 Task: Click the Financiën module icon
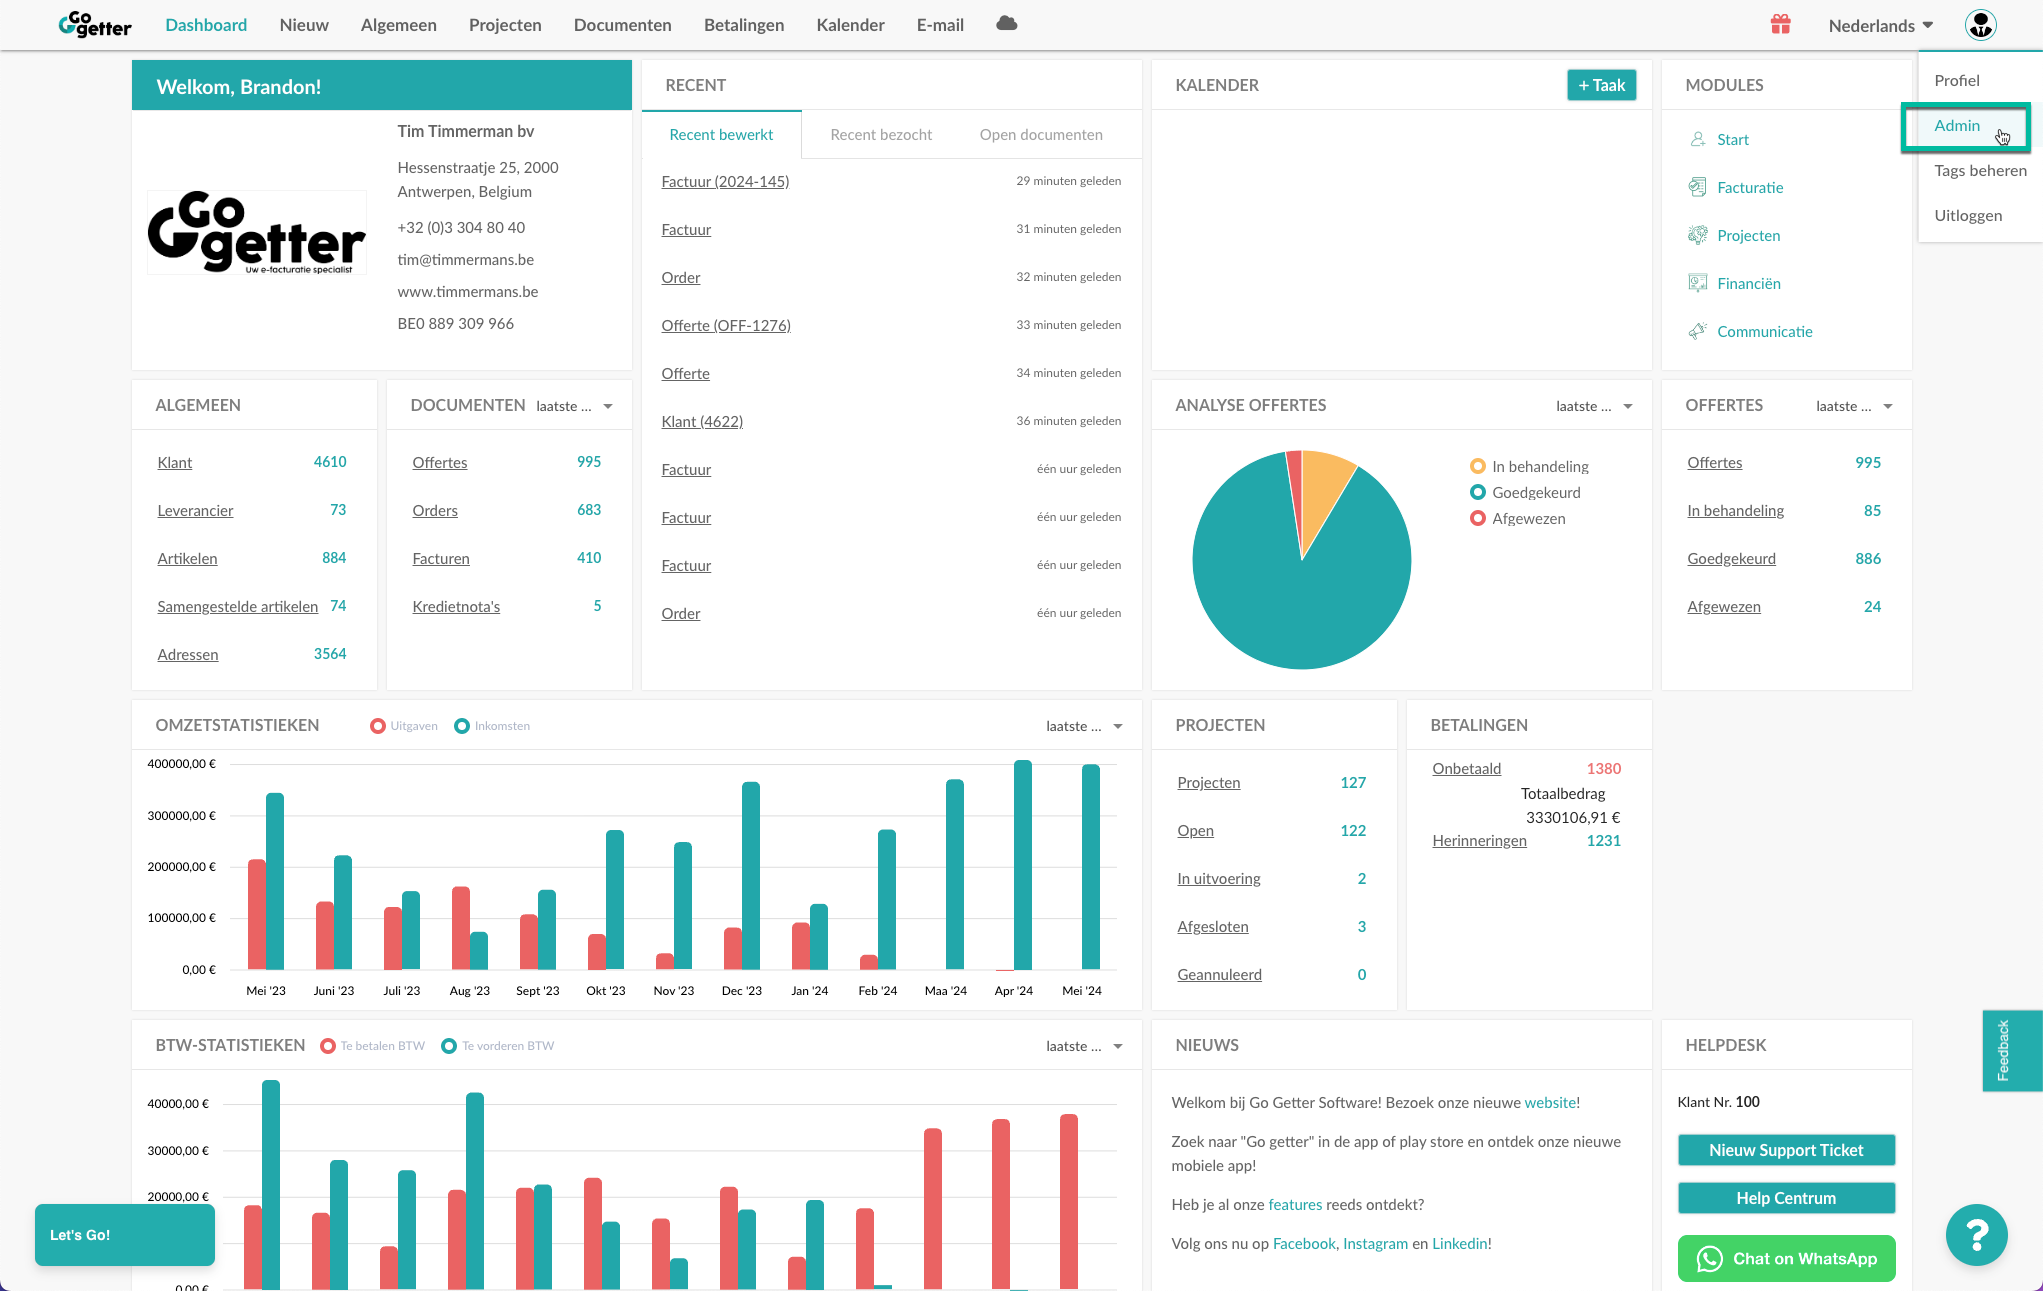point(1698,283)
